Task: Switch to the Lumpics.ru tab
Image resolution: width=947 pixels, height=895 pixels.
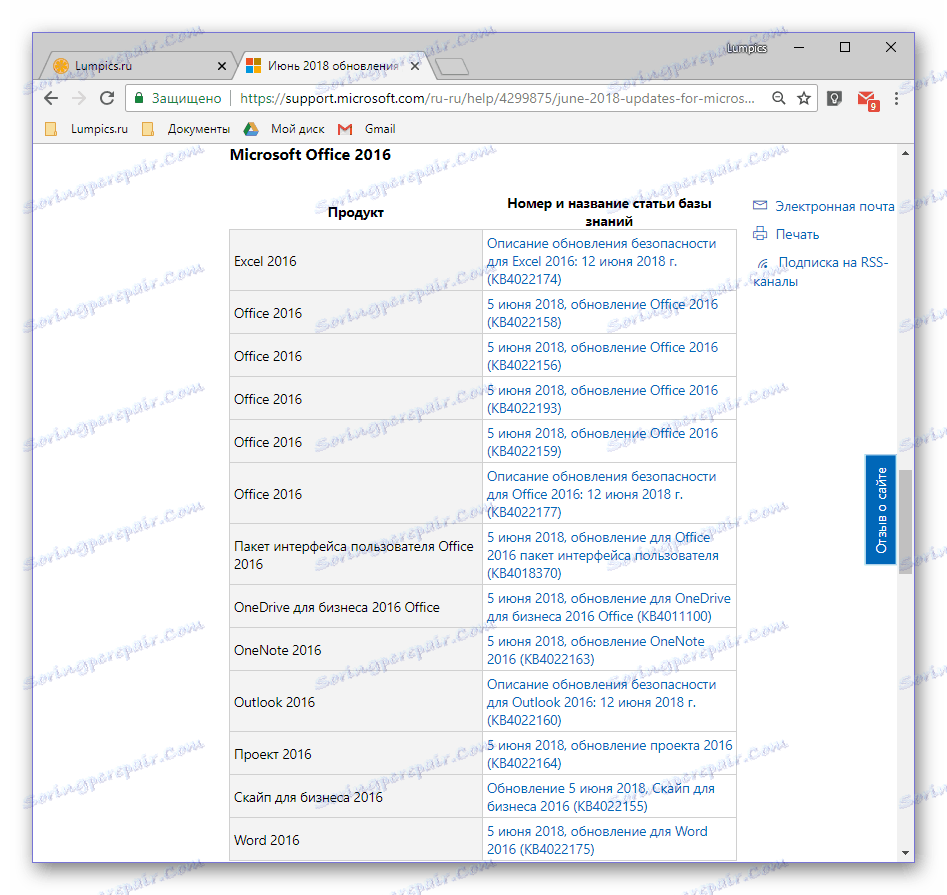Action: click(141, 65)
